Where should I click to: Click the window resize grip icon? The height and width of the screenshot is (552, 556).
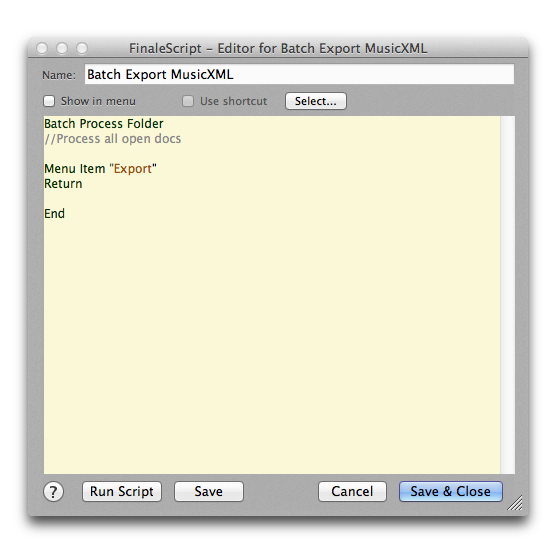pos(515,503)
